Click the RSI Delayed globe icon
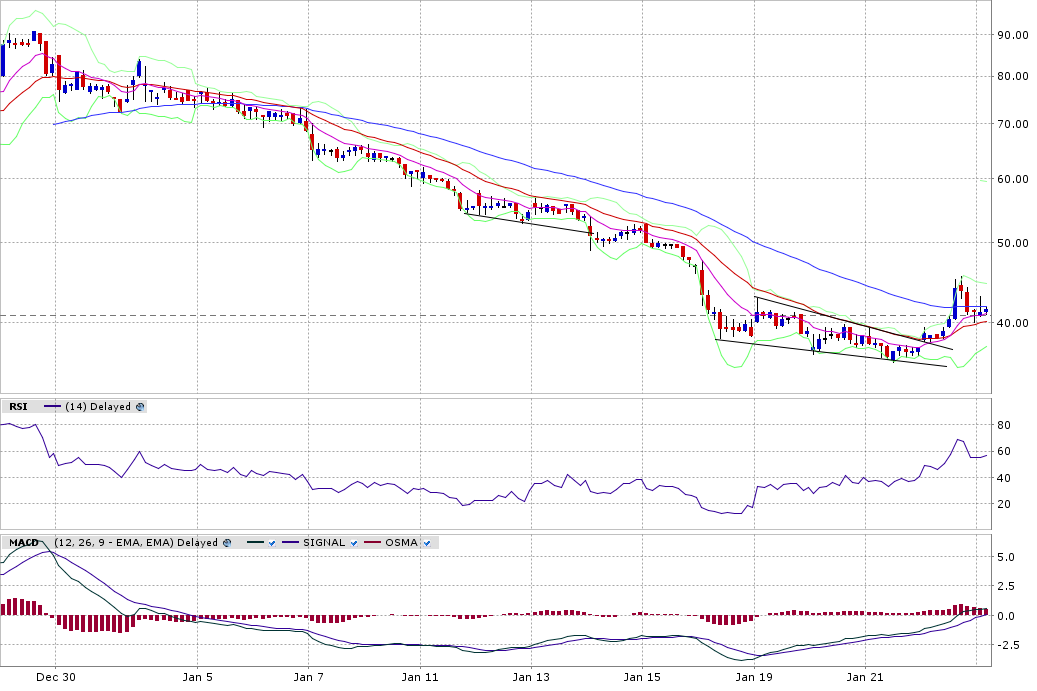Screen dimensions: 1037x691 point(140,407)
